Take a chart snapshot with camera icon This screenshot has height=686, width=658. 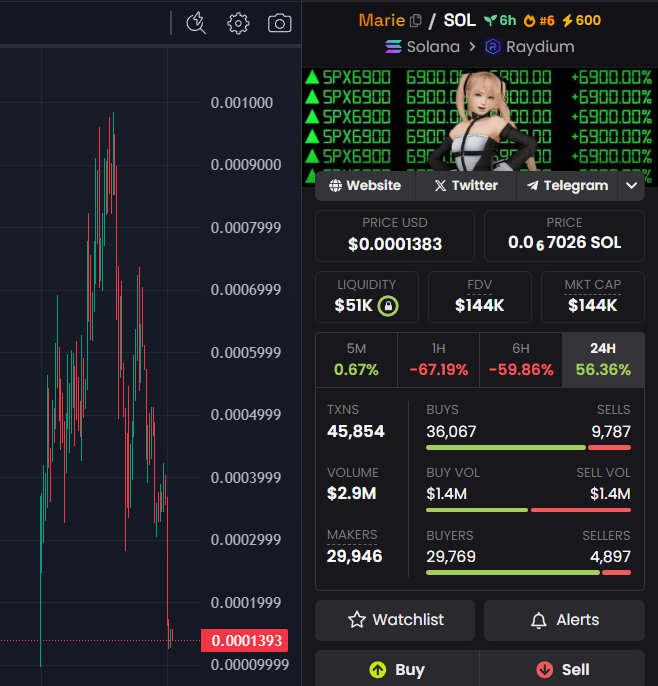[x=280, y=23]
